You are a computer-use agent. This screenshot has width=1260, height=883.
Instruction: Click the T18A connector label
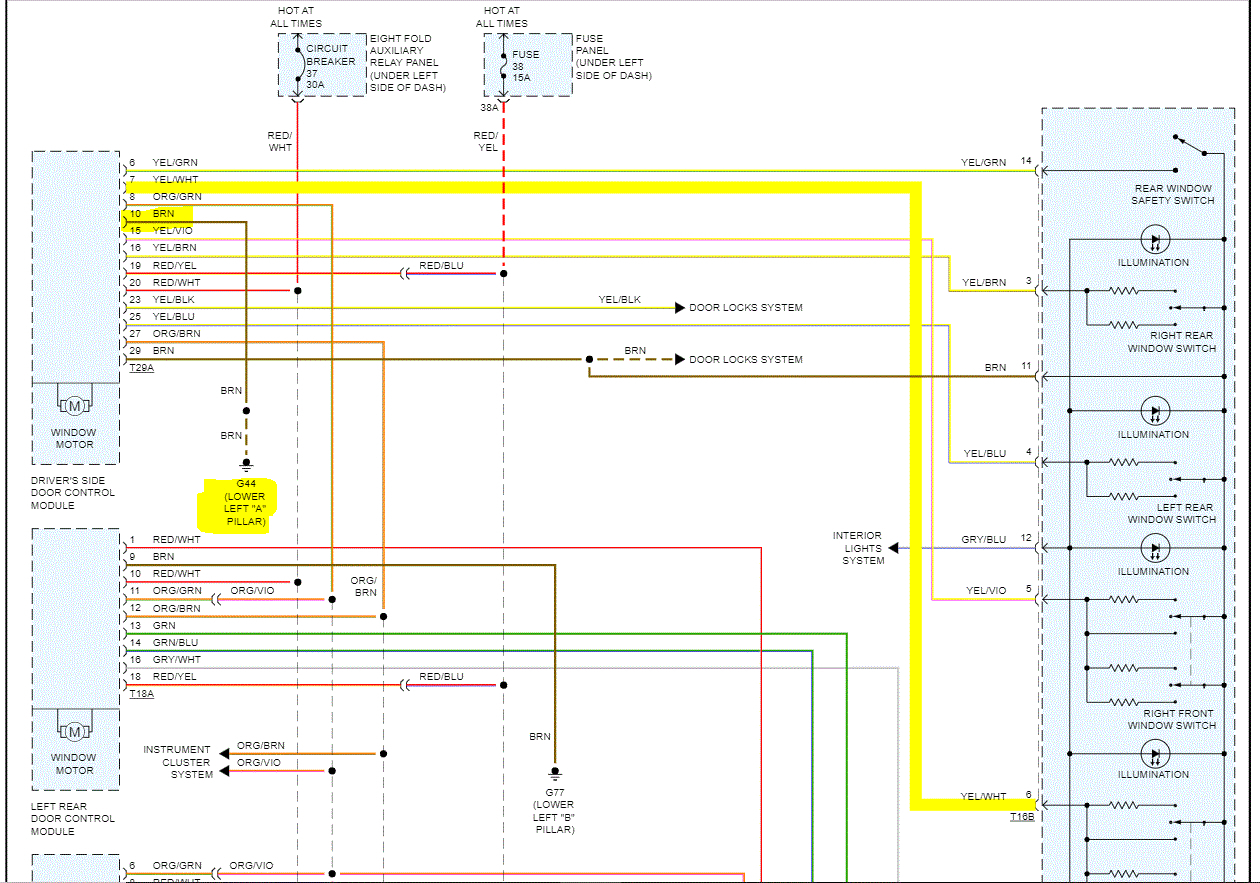tap(142, 694)
